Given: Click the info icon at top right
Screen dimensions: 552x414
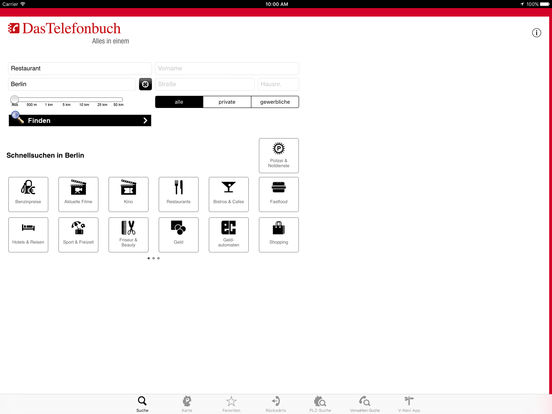Looking at the screenshot, I should 536,33.
